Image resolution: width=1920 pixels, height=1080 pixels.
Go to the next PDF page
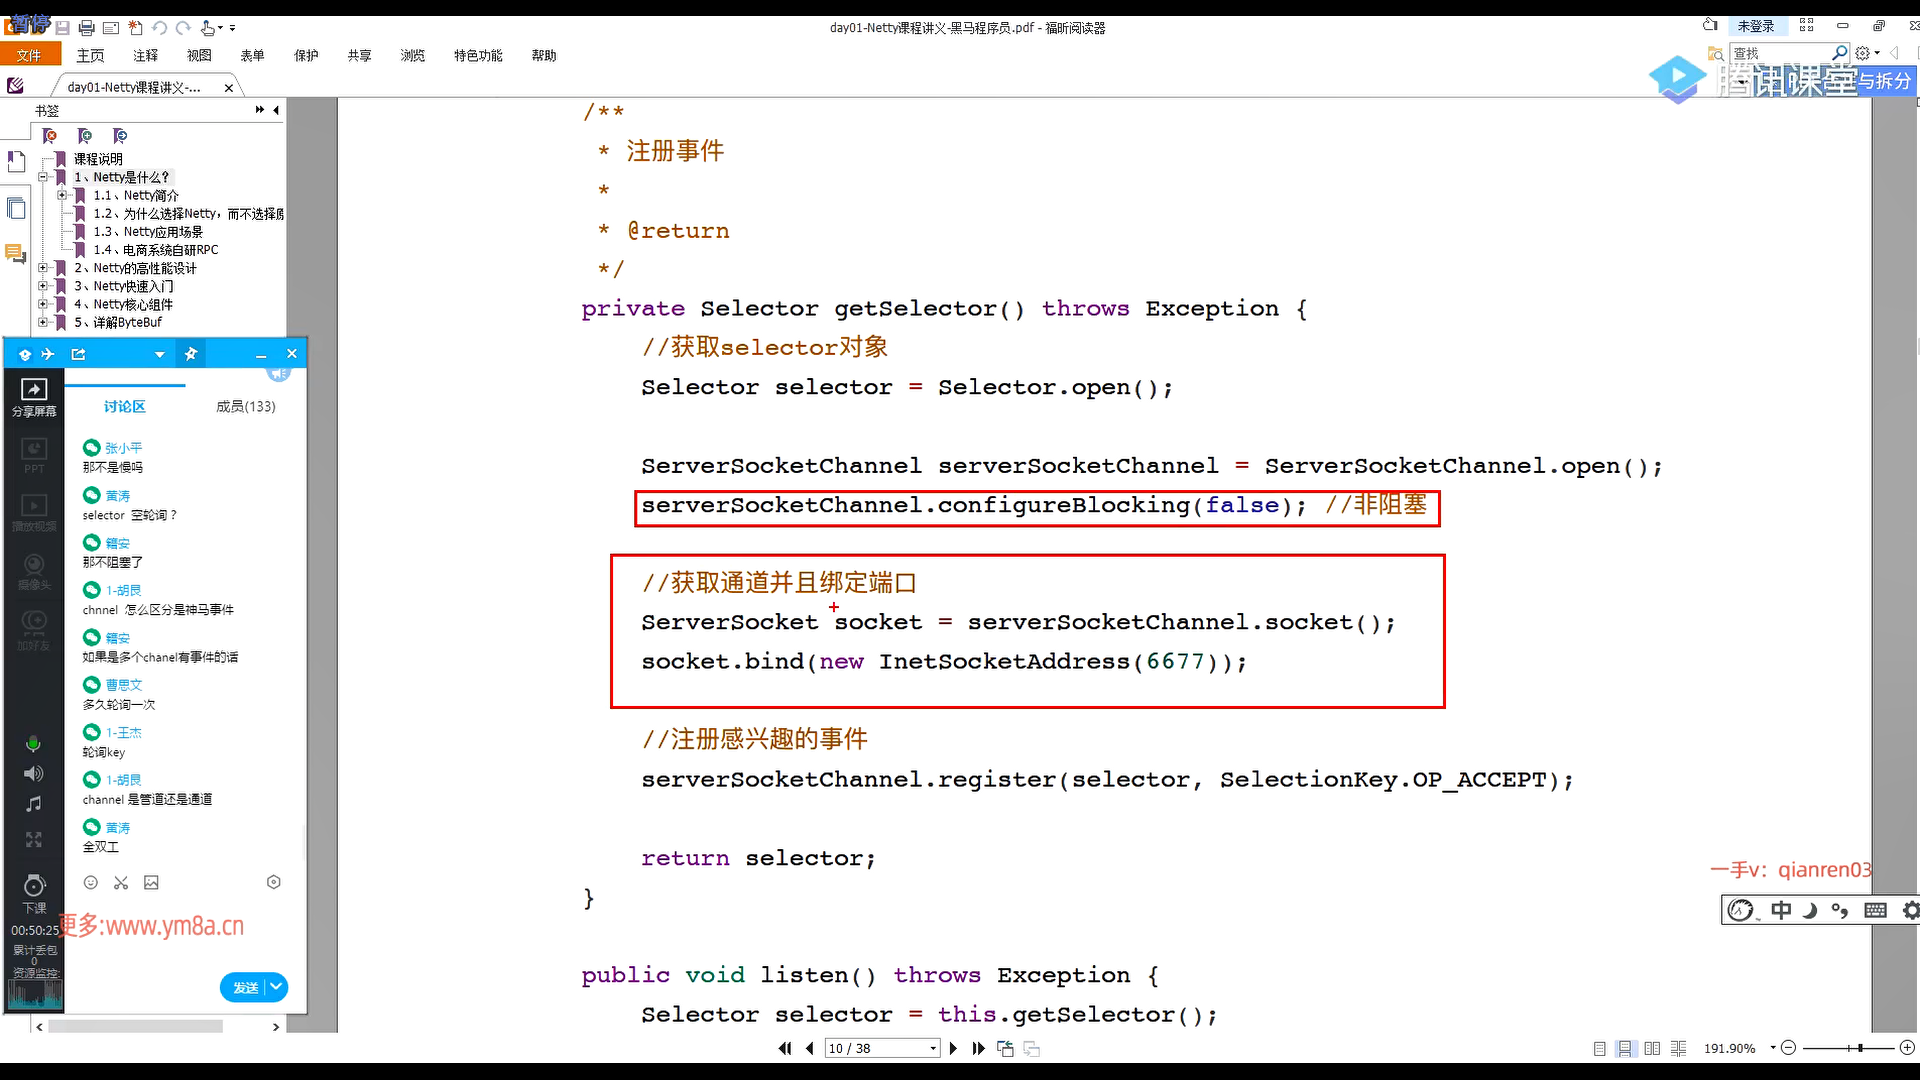(x=953, y=1048)
